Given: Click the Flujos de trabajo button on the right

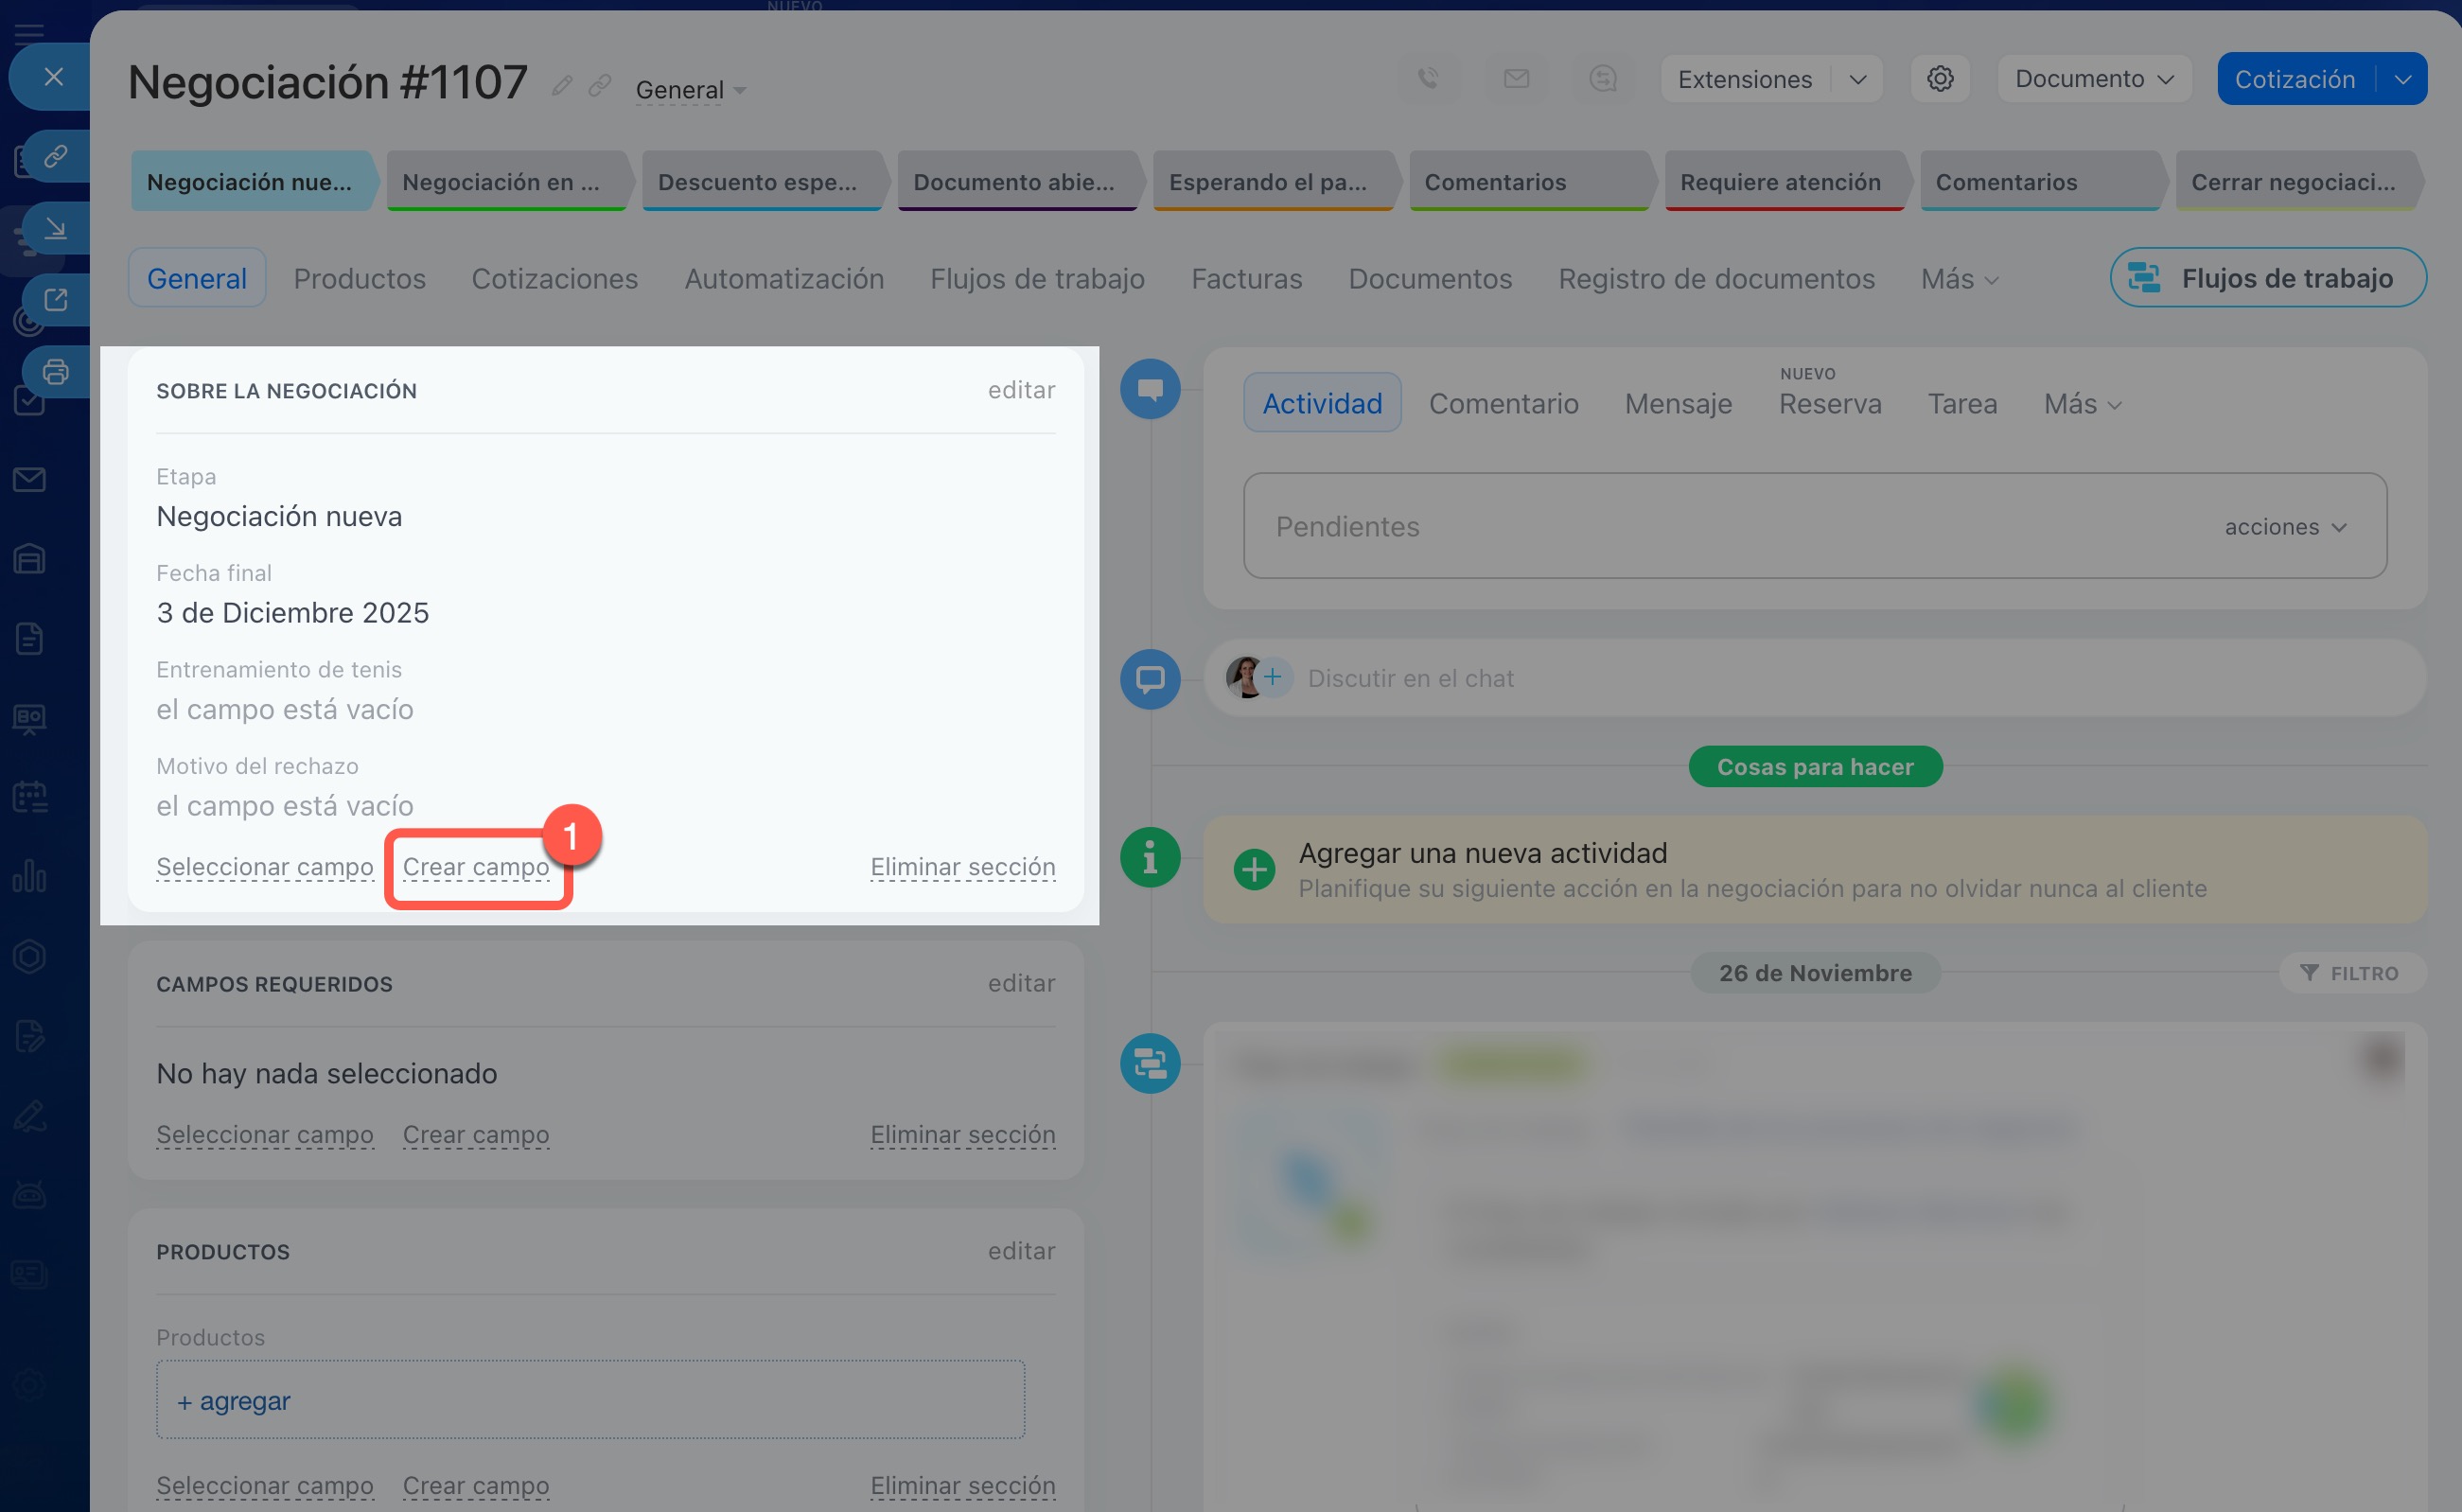Looking at the screenshot, I should [2268, 278].
